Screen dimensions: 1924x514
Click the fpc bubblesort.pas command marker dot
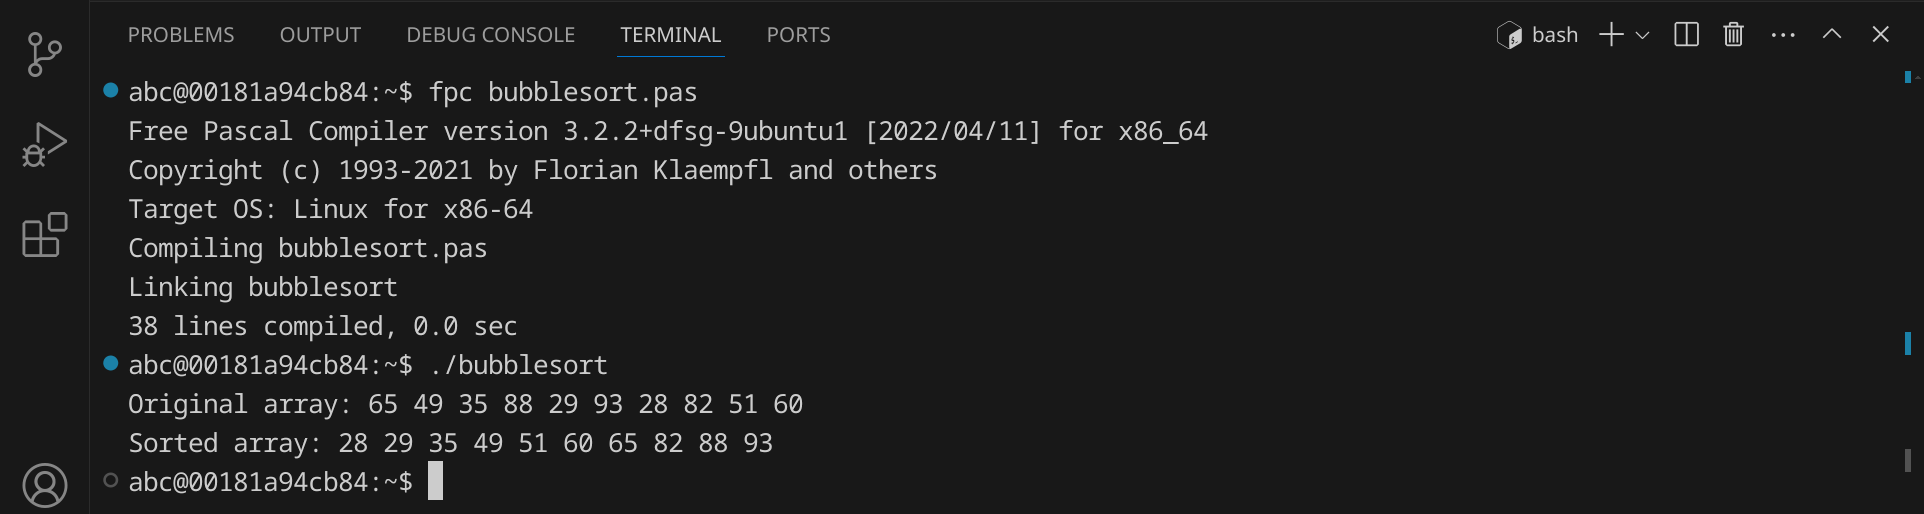click(111, 90)
